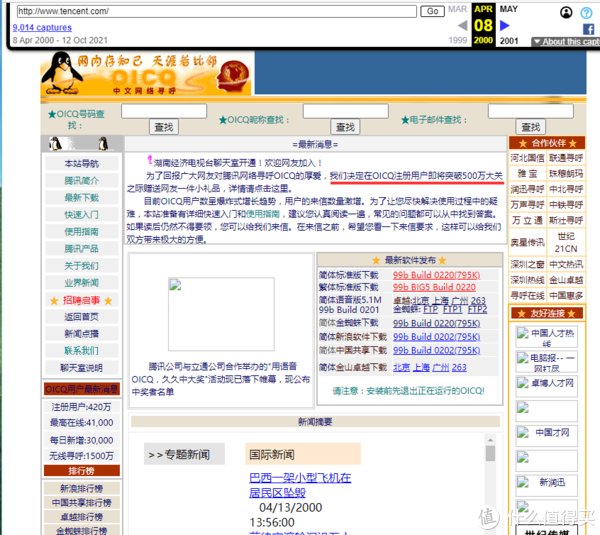Open 快速入门 in the left menu
The image size is (600, 535).
point(82,215)
